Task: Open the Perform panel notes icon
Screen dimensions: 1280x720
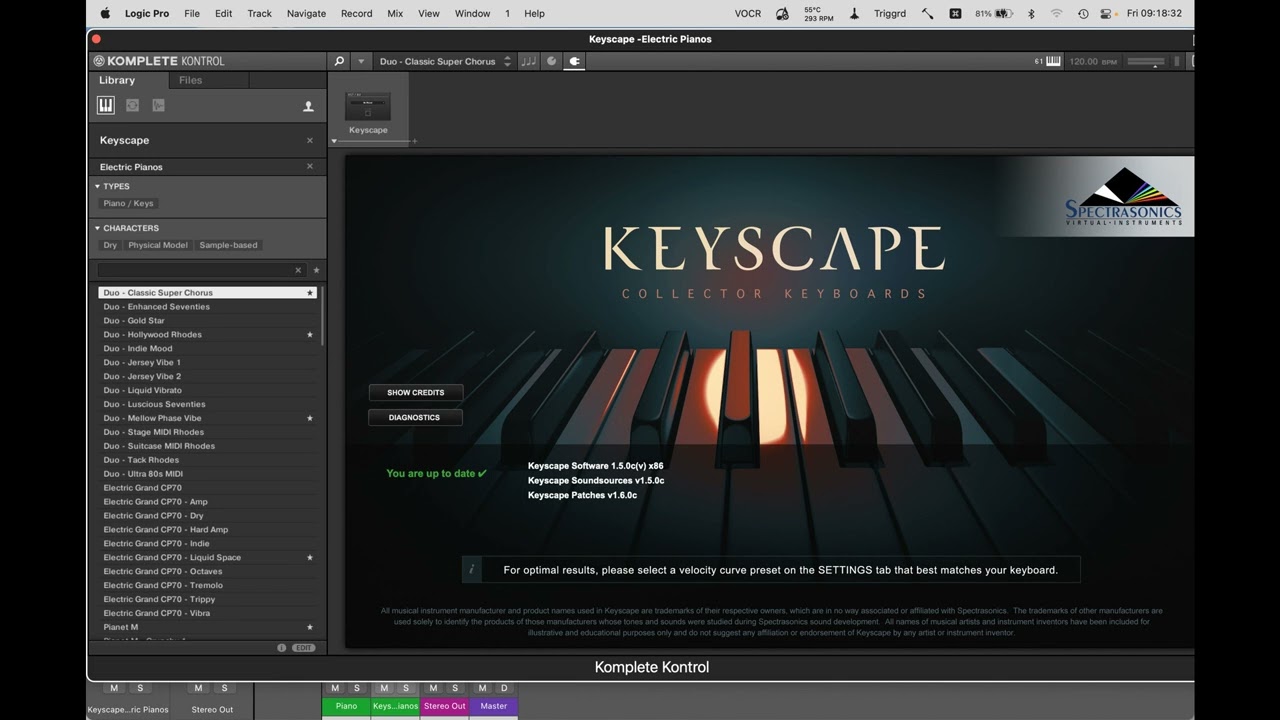Action: click(528, 61)
